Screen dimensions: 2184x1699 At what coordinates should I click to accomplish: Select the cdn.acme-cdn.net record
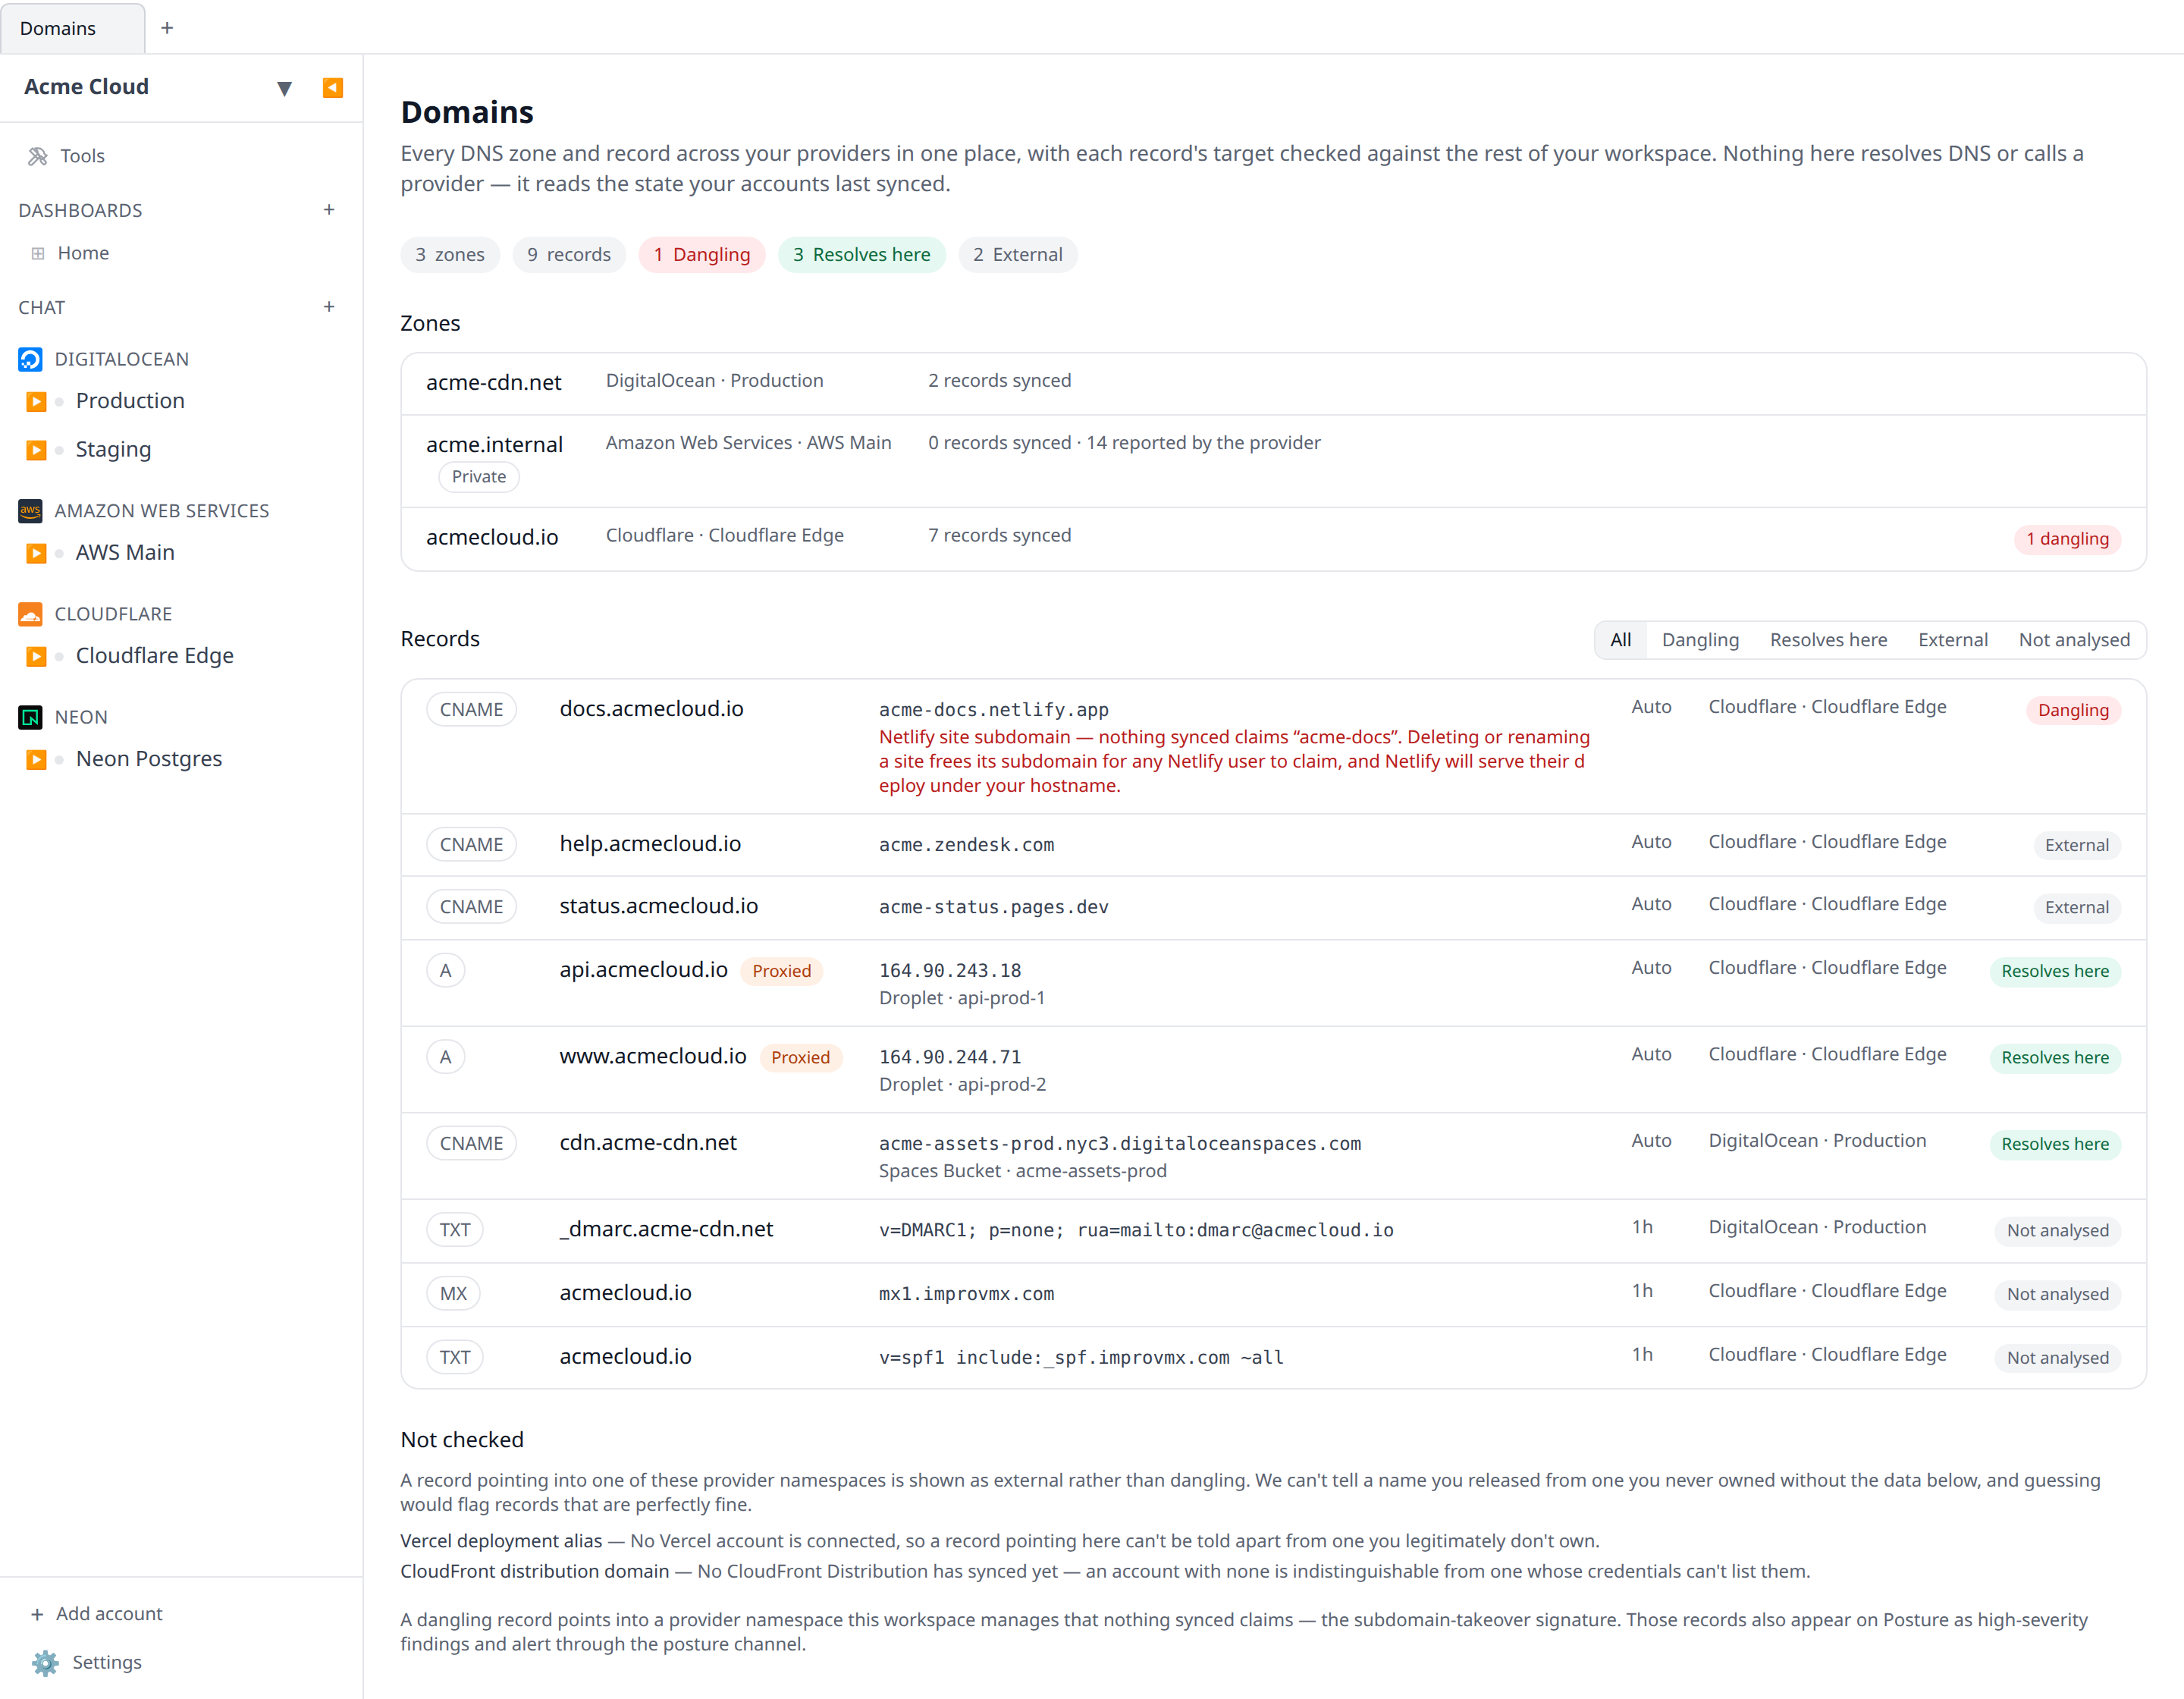coord(1273,1157)
